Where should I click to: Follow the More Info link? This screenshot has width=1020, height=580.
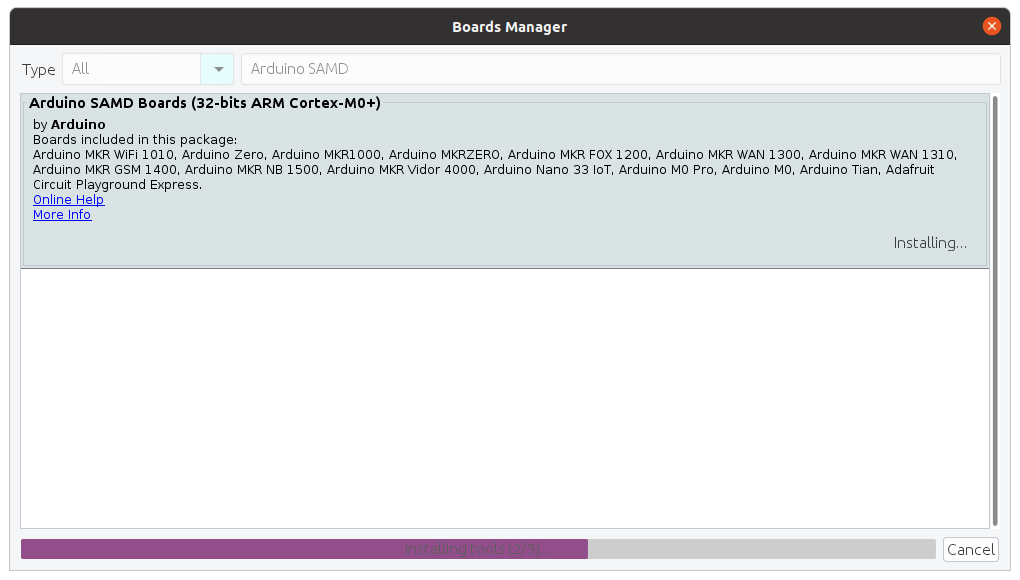click(x=62, y=215)
